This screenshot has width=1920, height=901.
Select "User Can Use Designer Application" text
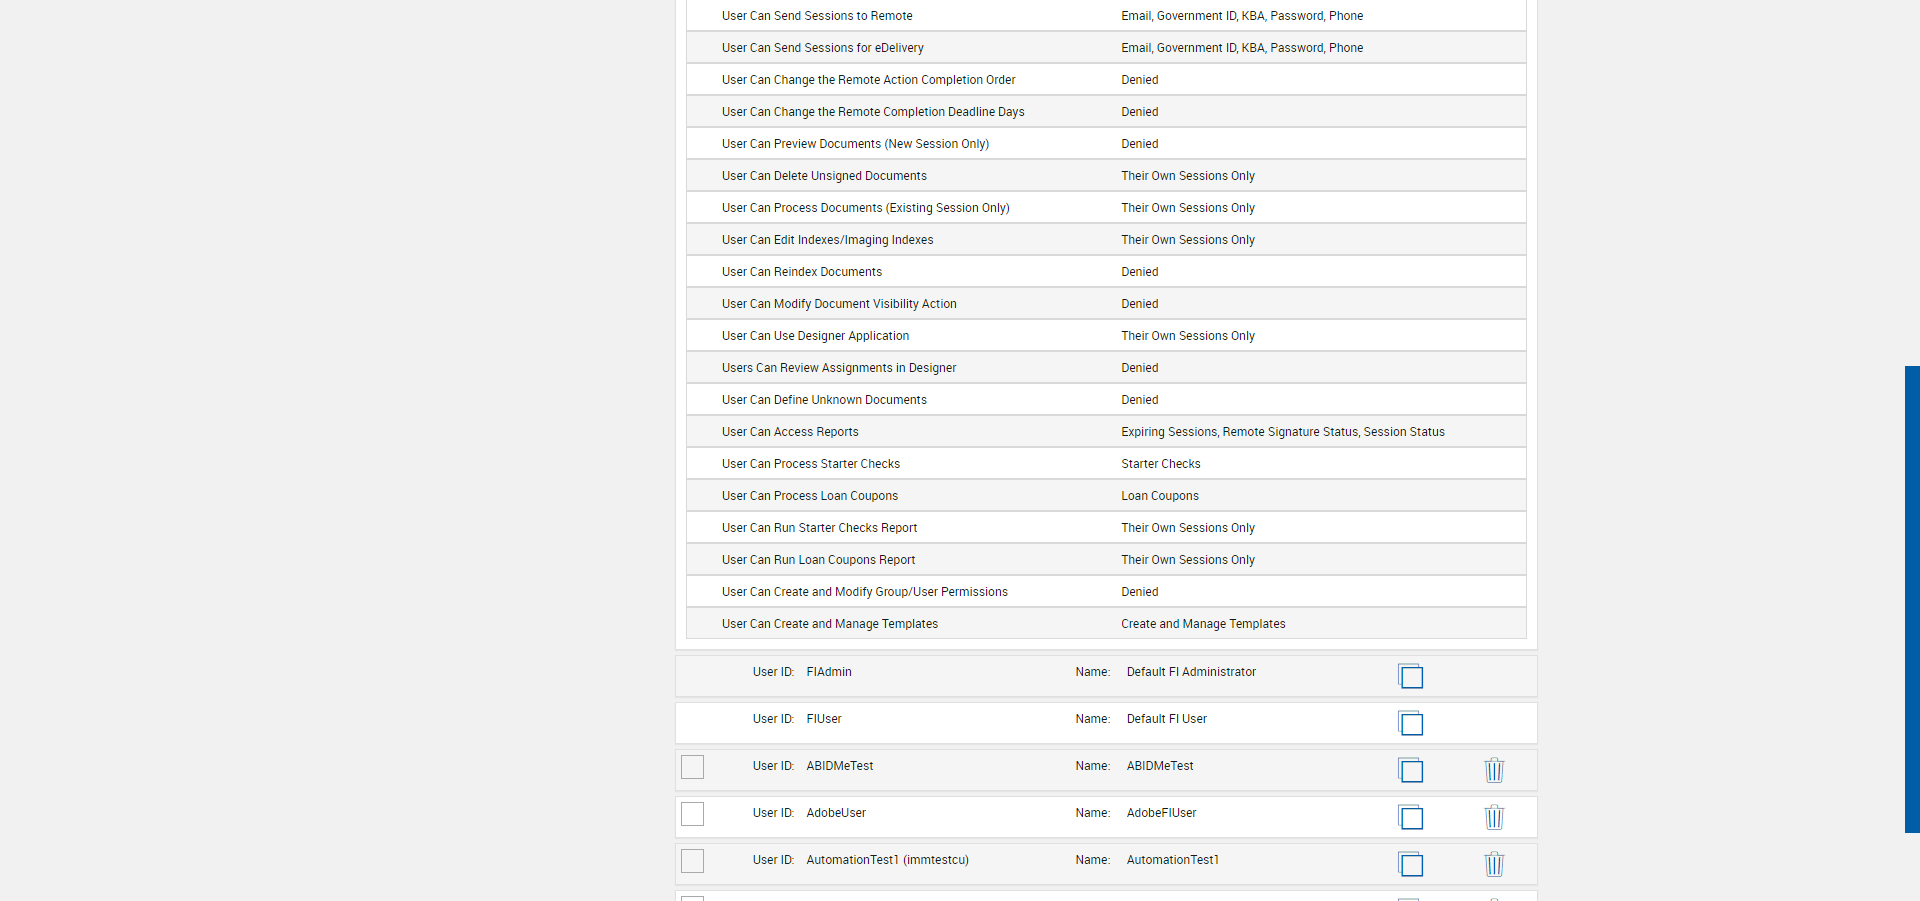pos(815,336)
